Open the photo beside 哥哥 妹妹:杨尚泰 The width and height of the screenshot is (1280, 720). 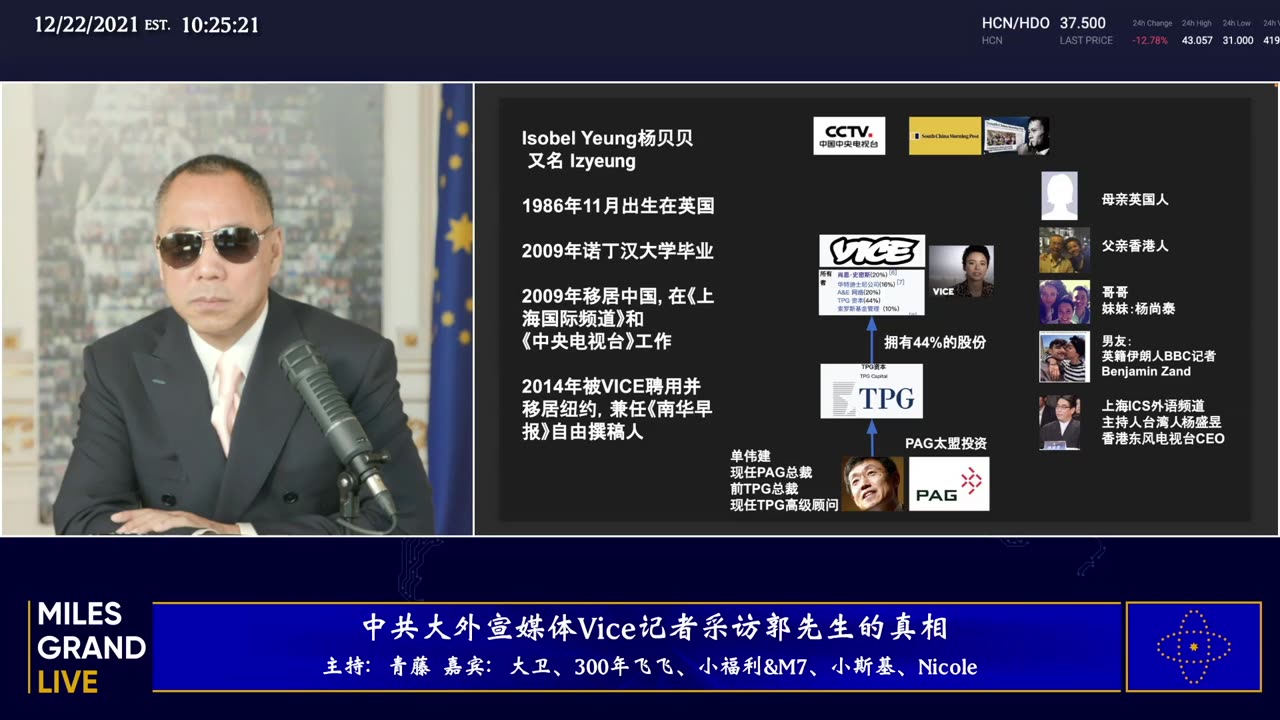[1064, 302]
